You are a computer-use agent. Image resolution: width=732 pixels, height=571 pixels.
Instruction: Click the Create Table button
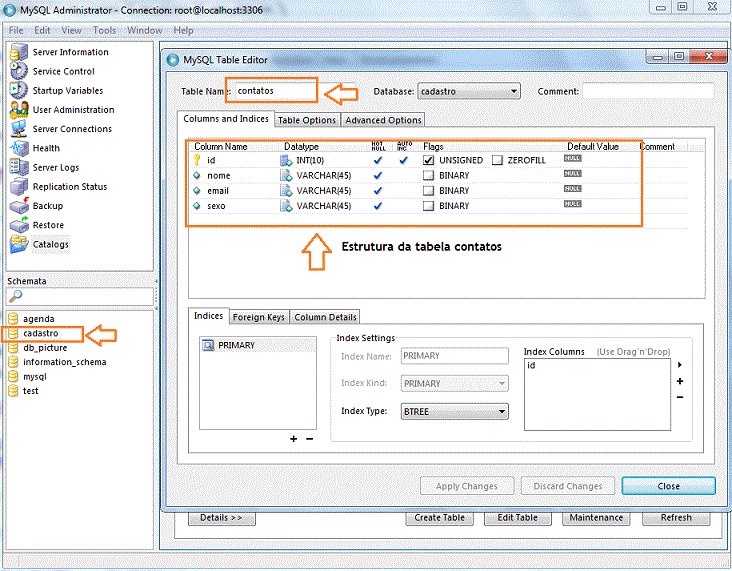click(x=439, y=518)
